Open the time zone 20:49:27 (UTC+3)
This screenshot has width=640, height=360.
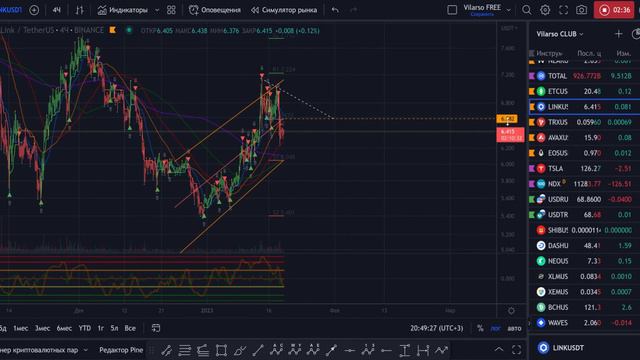pyautogui.click(x=437, y=328)
